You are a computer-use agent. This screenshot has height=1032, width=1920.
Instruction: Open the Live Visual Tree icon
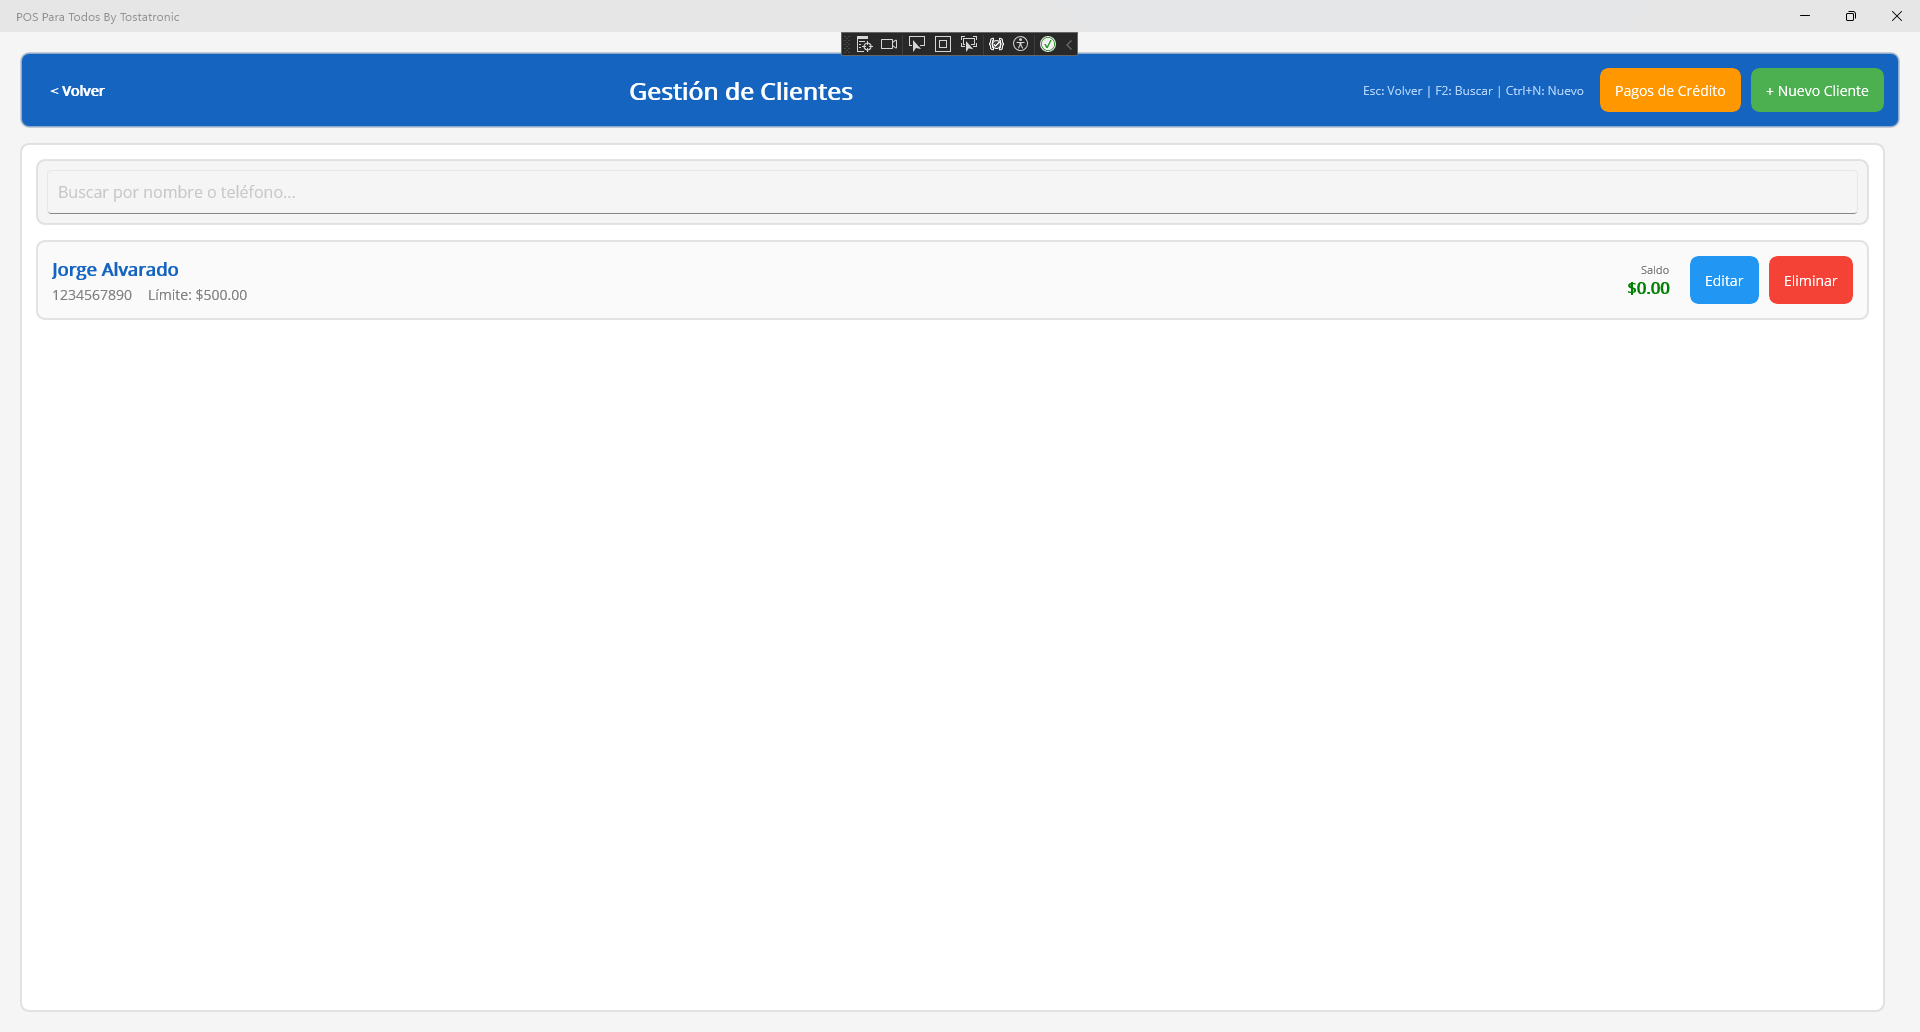pos(864,44)
